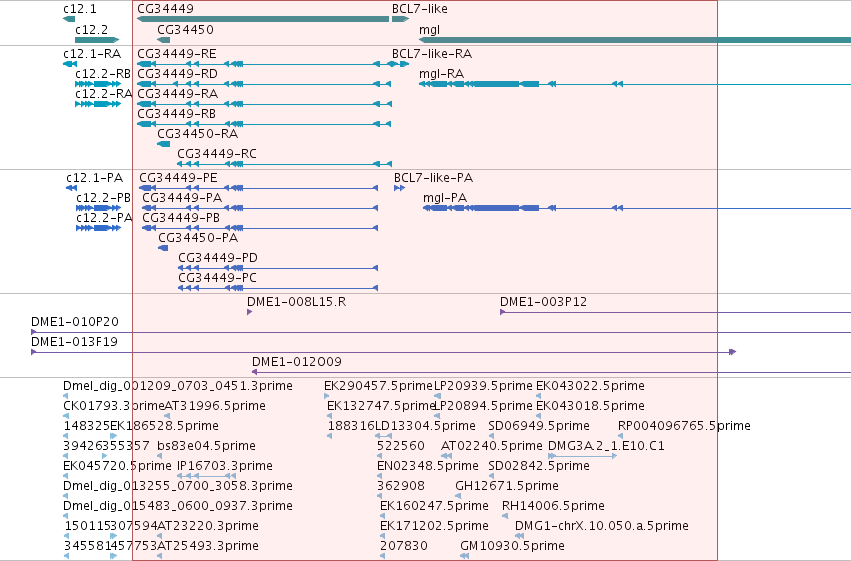851x561 pixels.
Task: Click the RP004096765.5prime EST label
Action: tap(684, 426)
